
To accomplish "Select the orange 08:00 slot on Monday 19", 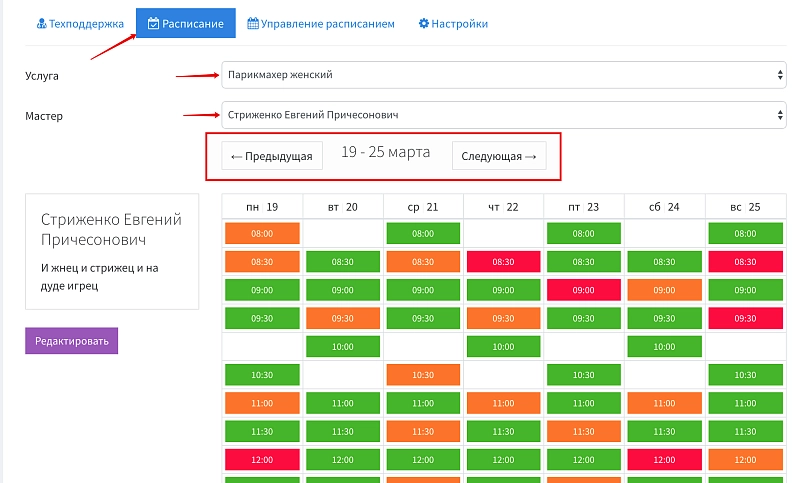I will 261,233.
